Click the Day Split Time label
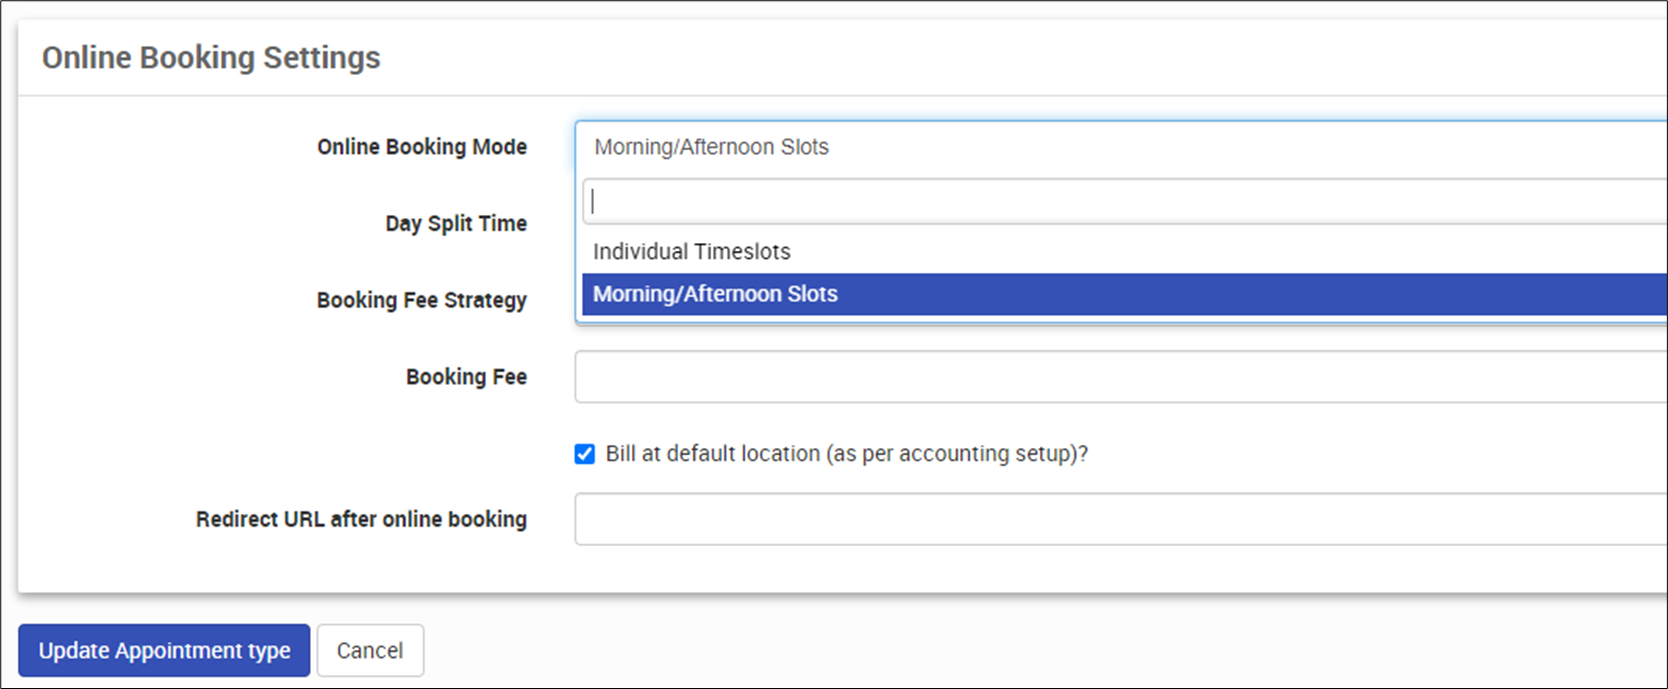The image size is (1668, 689). 456,224
